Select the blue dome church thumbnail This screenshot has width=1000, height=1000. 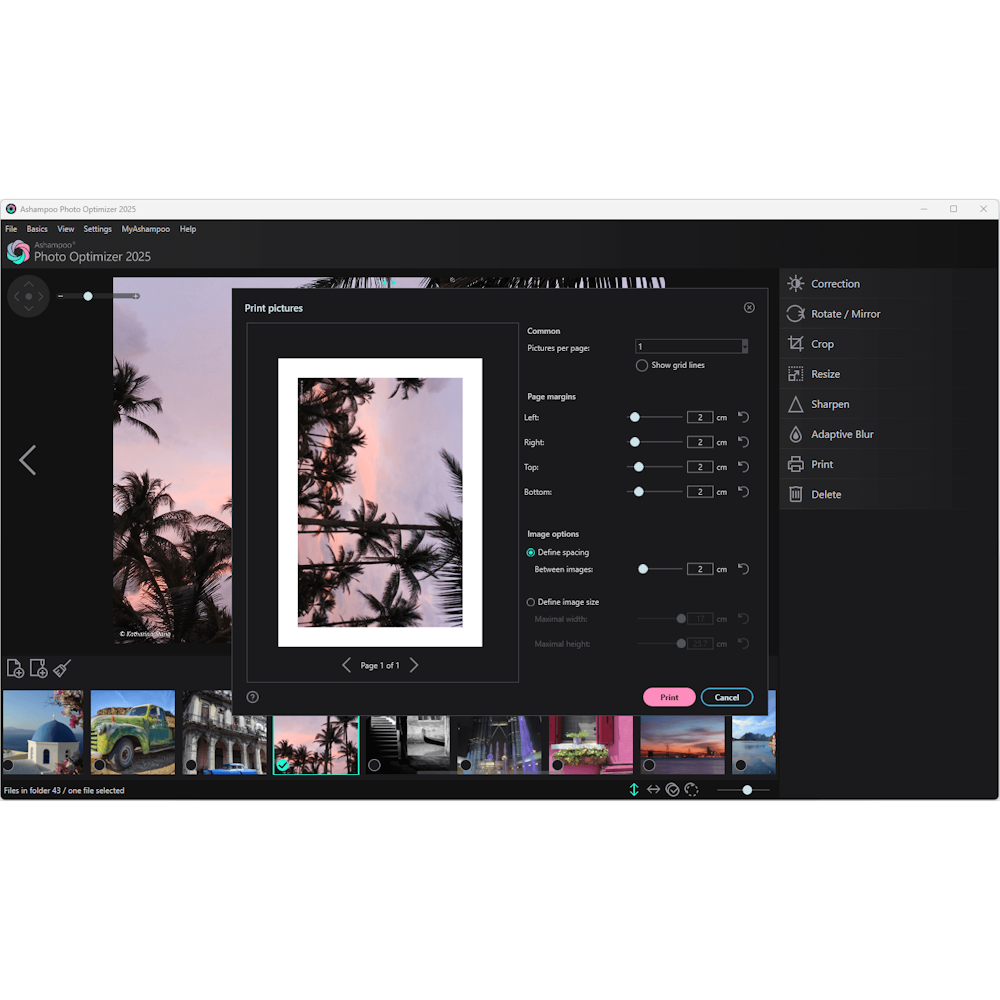[42, 732]
